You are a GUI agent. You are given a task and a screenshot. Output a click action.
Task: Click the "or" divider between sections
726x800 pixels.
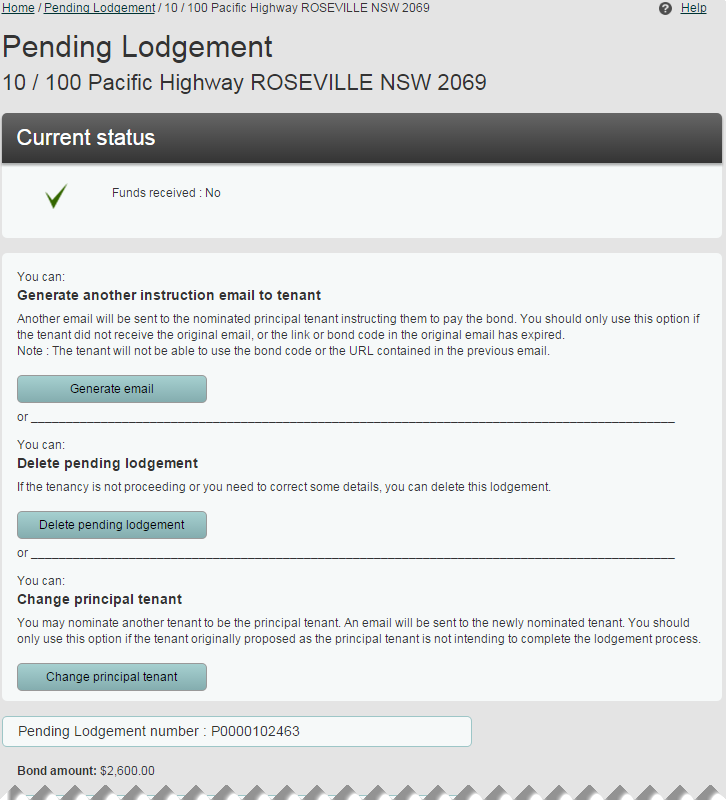(21, 417)
